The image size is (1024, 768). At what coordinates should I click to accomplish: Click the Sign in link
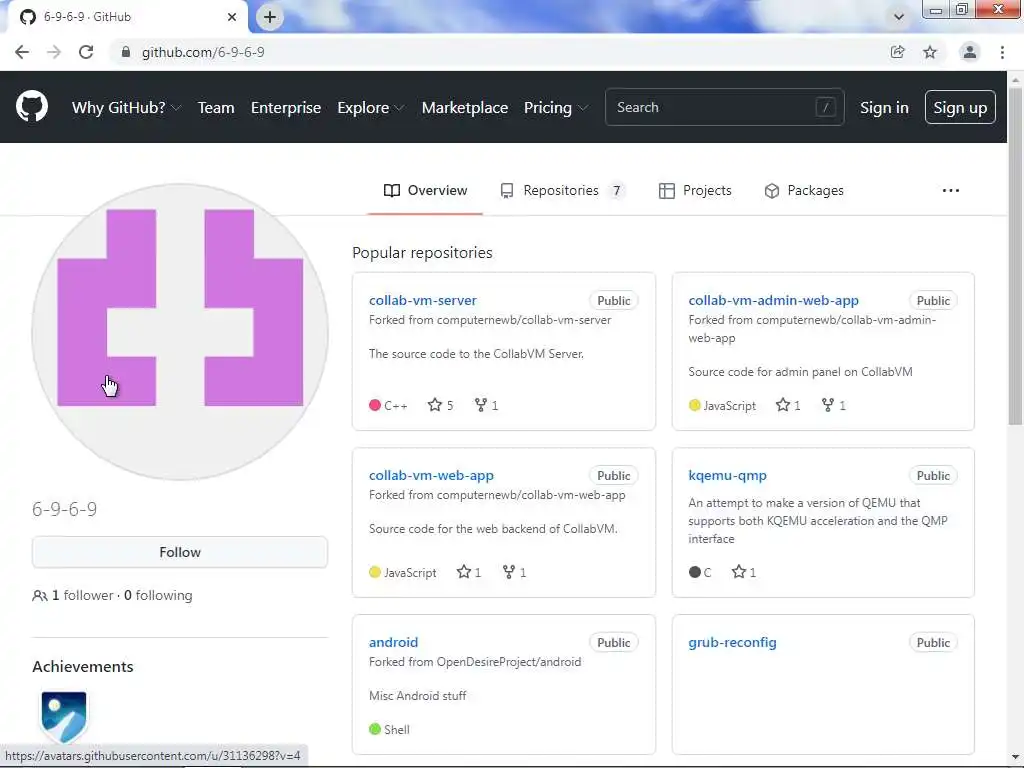coord(884,108)
